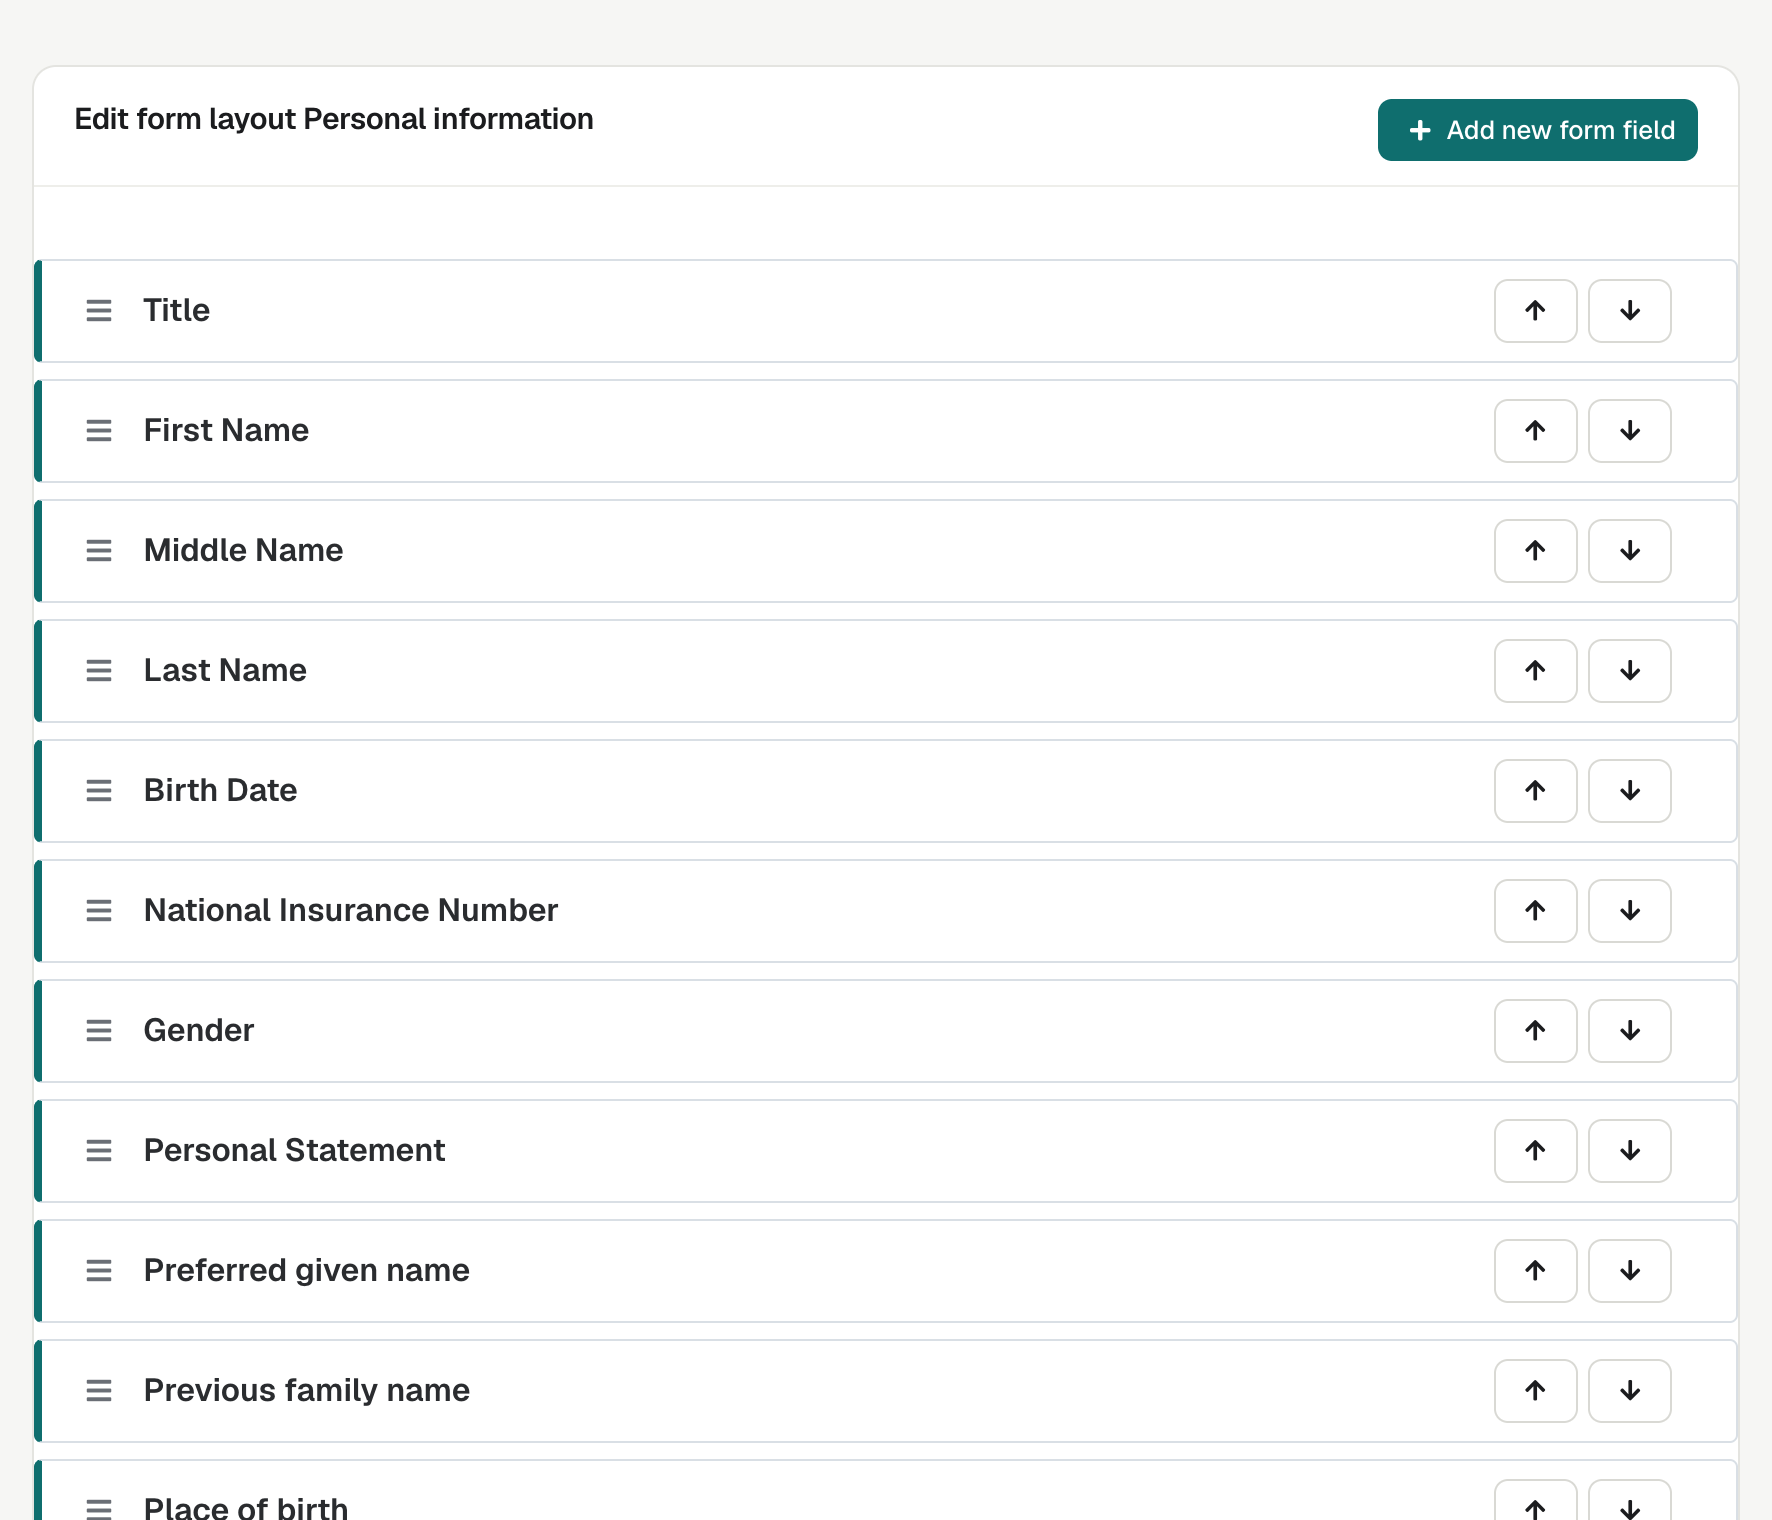Image resolution: width=1772 pixels, height=1520 pixels.
Task: Move Birth Date field up
Action: coord(1535,791)
